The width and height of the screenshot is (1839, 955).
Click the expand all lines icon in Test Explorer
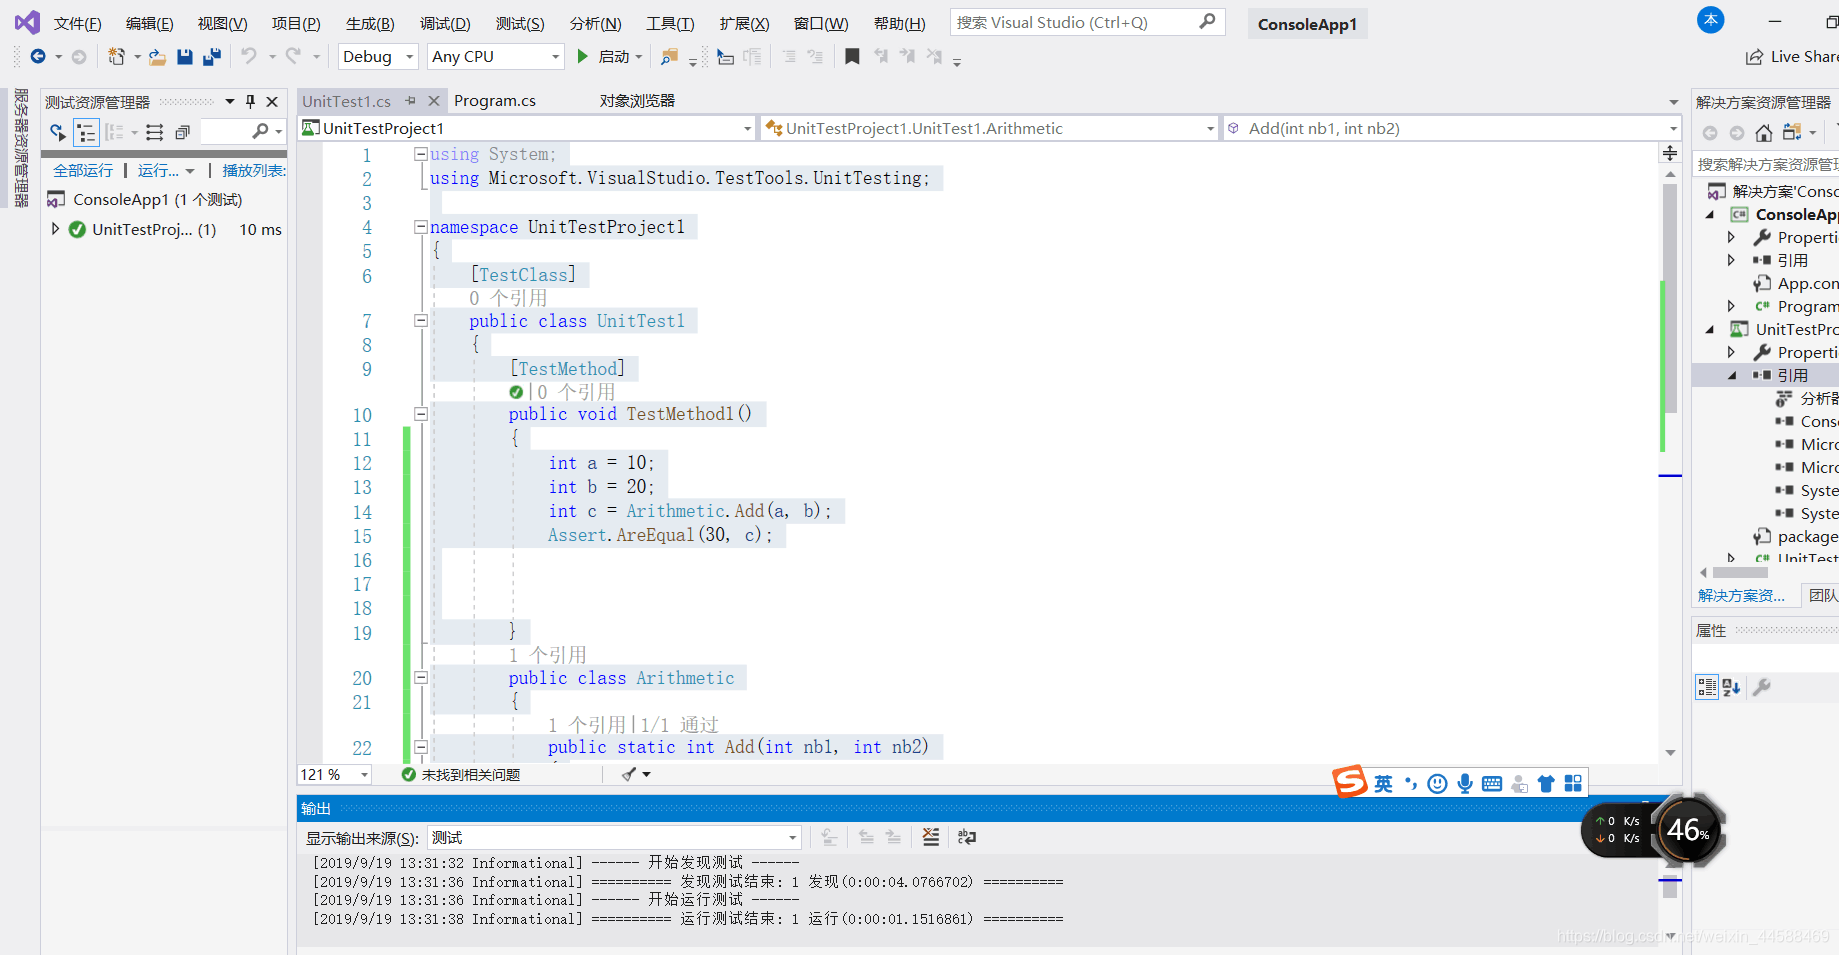[154, 132]
